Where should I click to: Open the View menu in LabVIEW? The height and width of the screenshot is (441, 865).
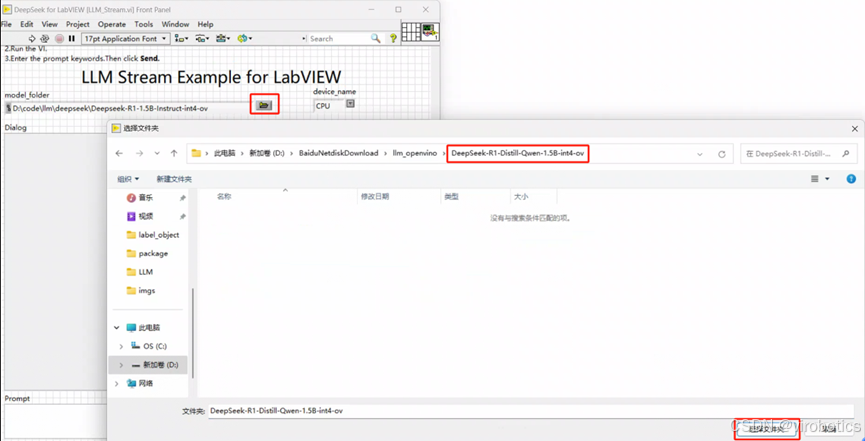pos(50,24)
